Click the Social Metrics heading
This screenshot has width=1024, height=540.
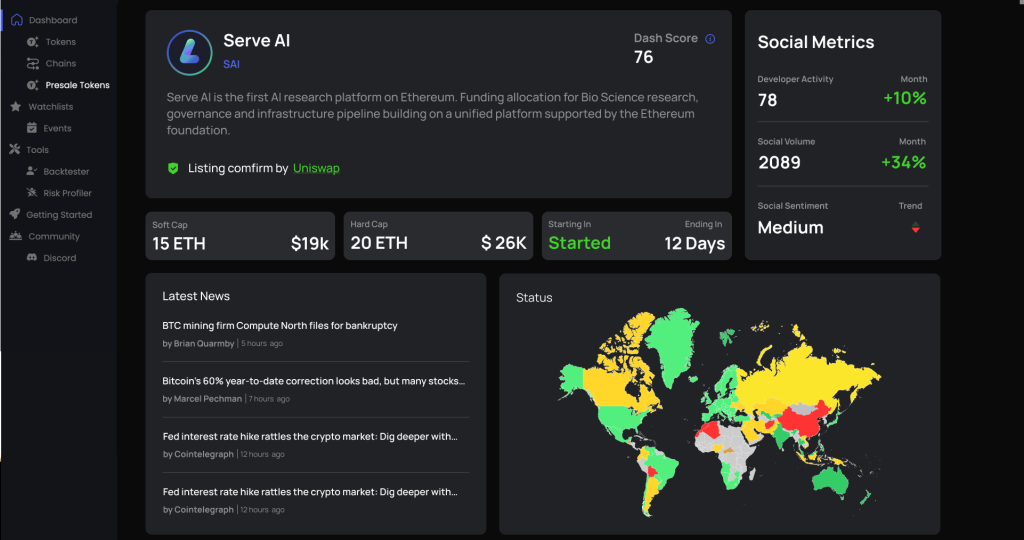point(816,42)
